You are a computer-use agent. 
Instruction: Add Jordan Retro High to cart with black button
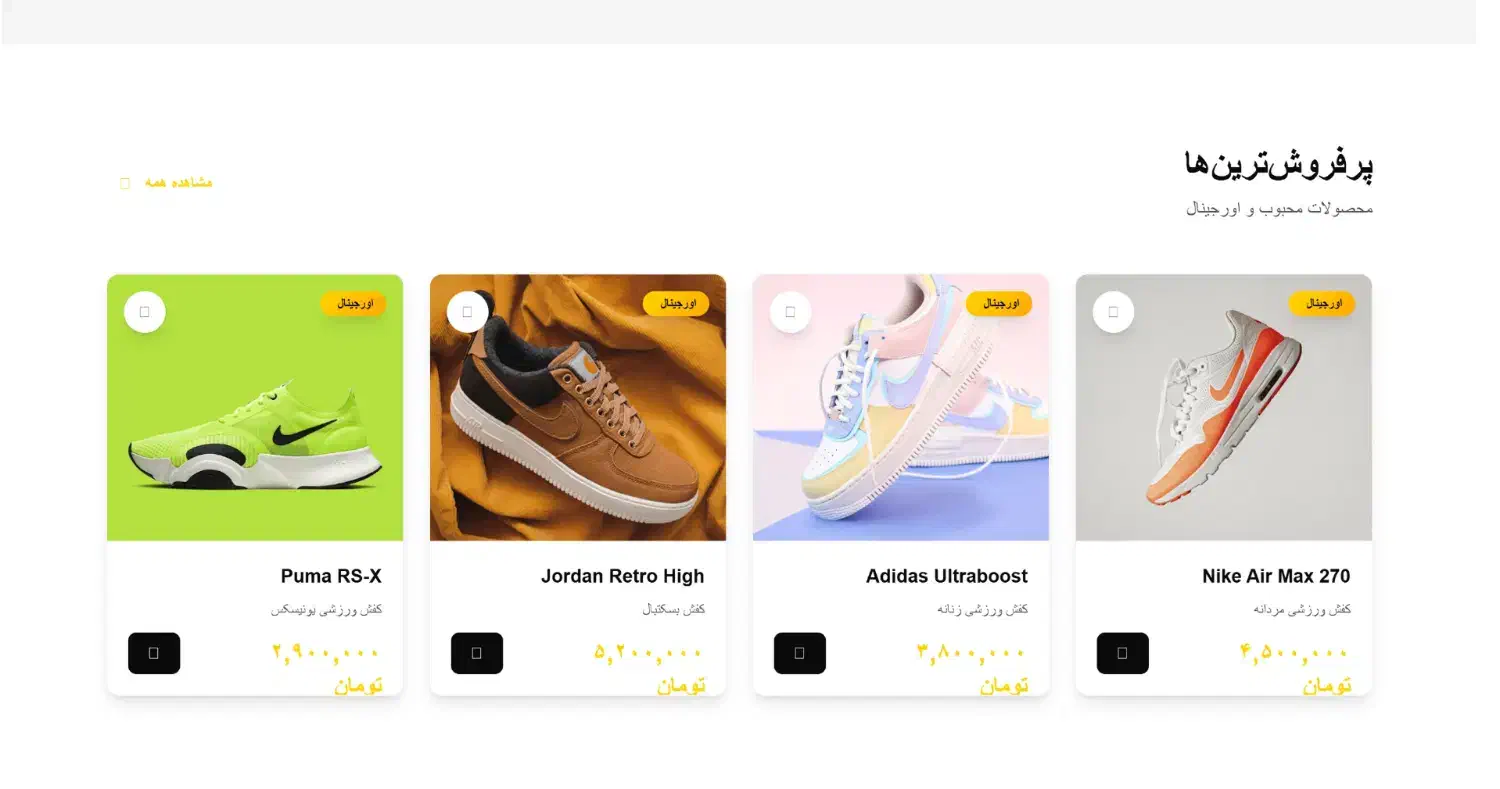(x=477, y=653)
